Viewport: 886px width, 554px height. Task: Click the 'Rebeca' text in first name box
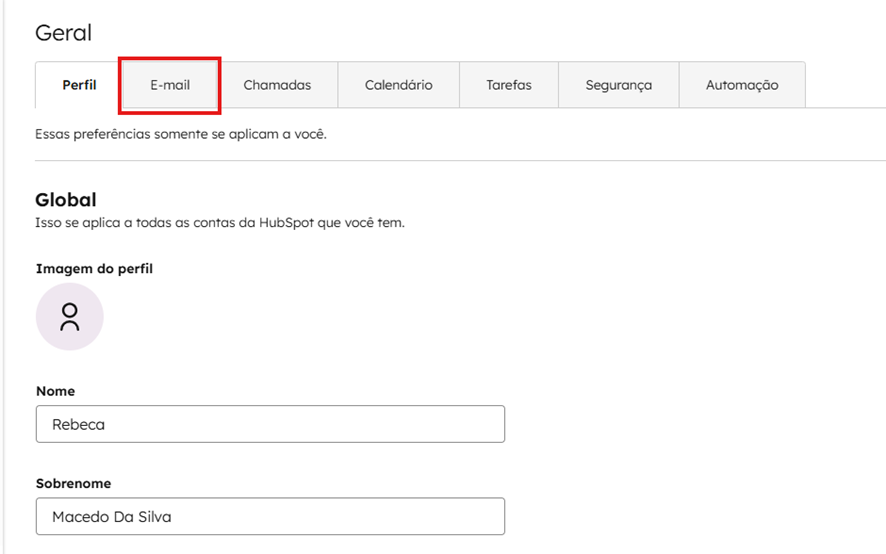78,424
